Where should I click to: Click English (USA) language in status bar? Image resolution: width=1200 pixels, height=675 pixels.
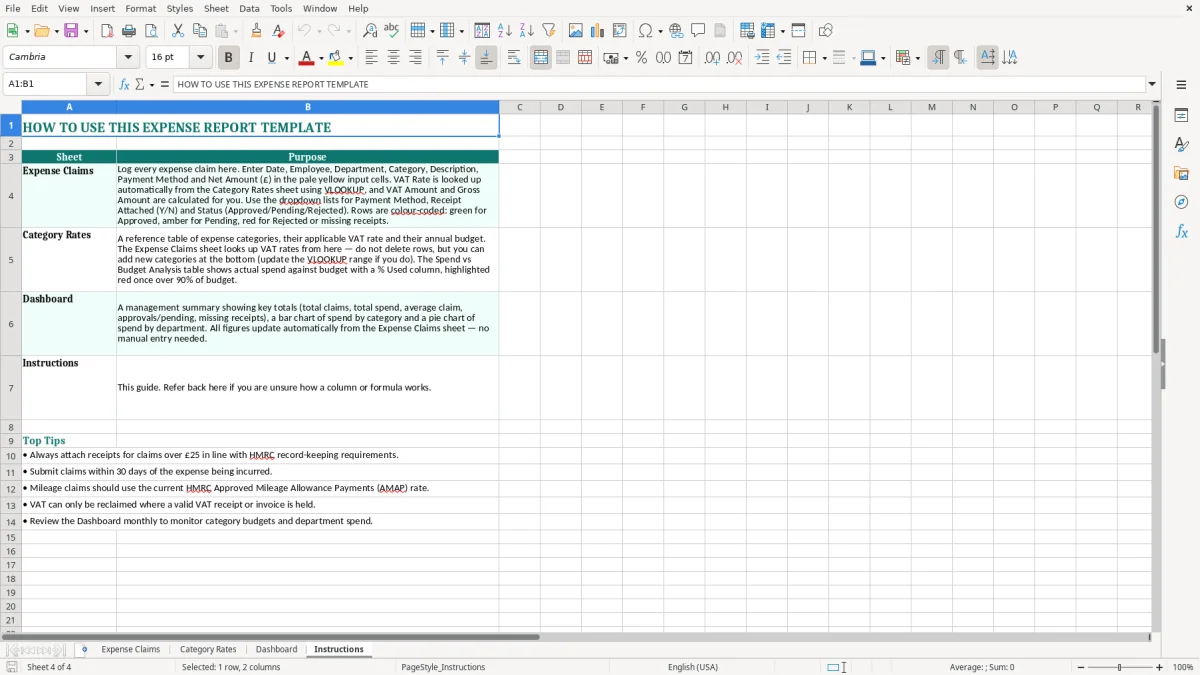[x=693, y=667]
